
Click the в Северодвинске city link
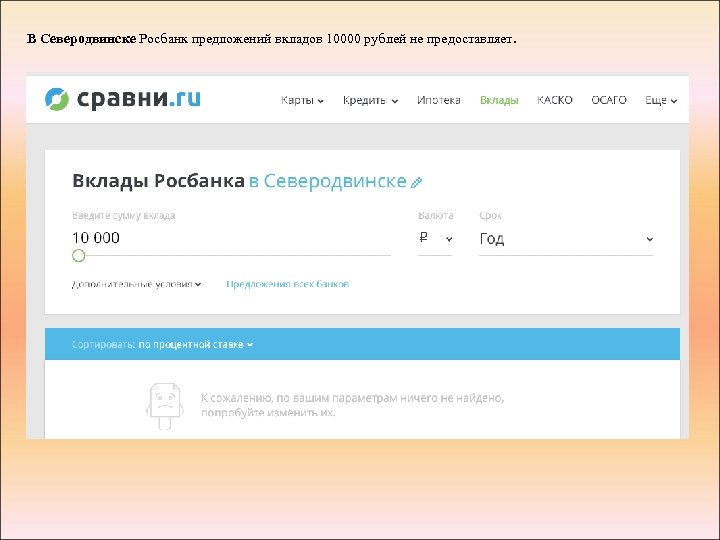[328, 181]
